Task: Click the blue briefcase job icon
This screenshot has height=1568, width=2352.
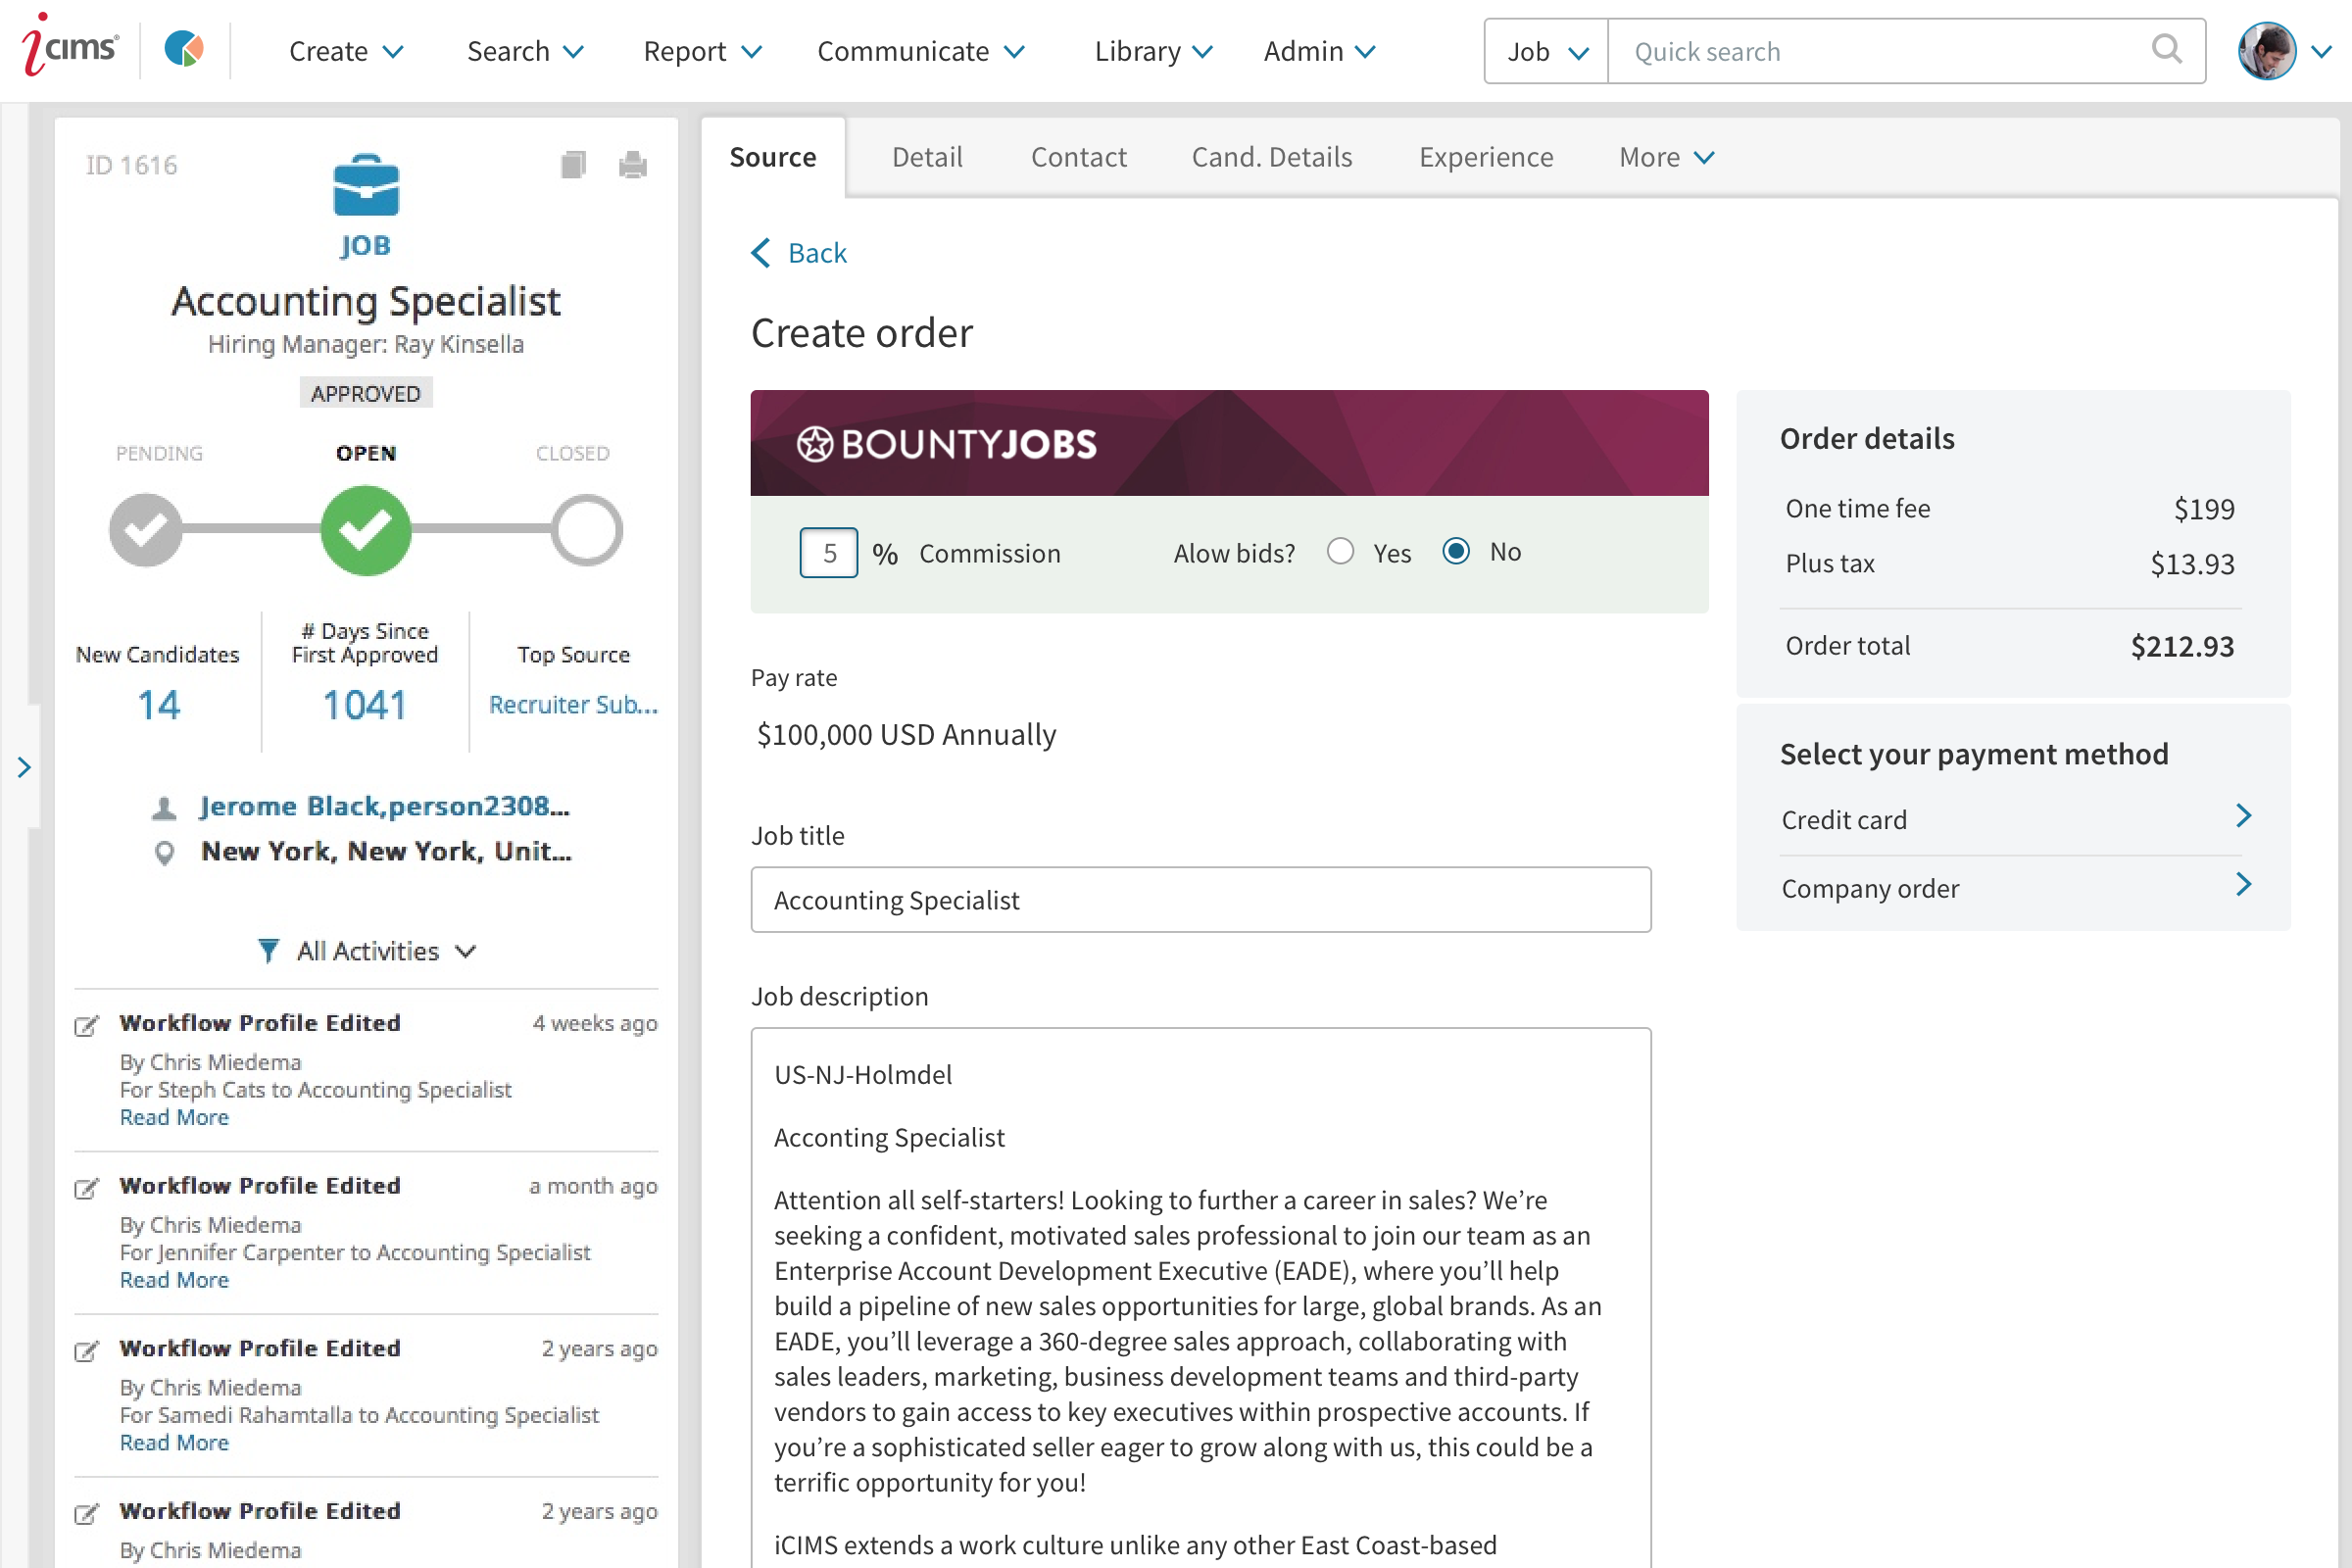Action: point(365,185)
